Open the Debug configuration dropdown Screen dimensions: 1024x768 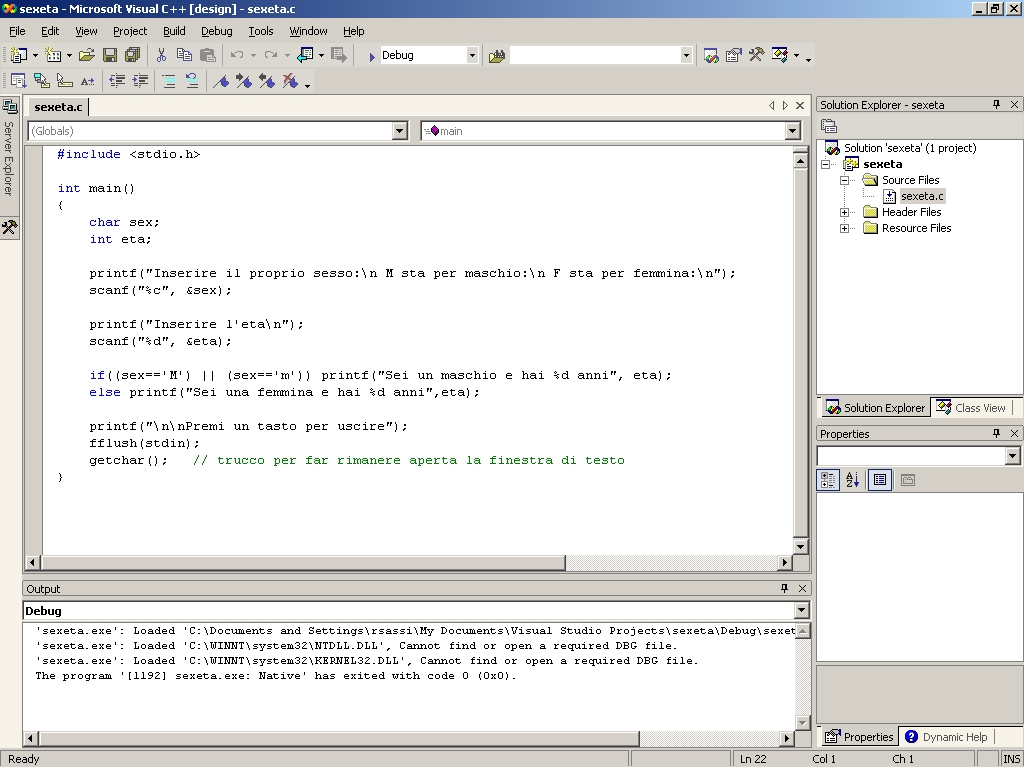pos(472,56)
